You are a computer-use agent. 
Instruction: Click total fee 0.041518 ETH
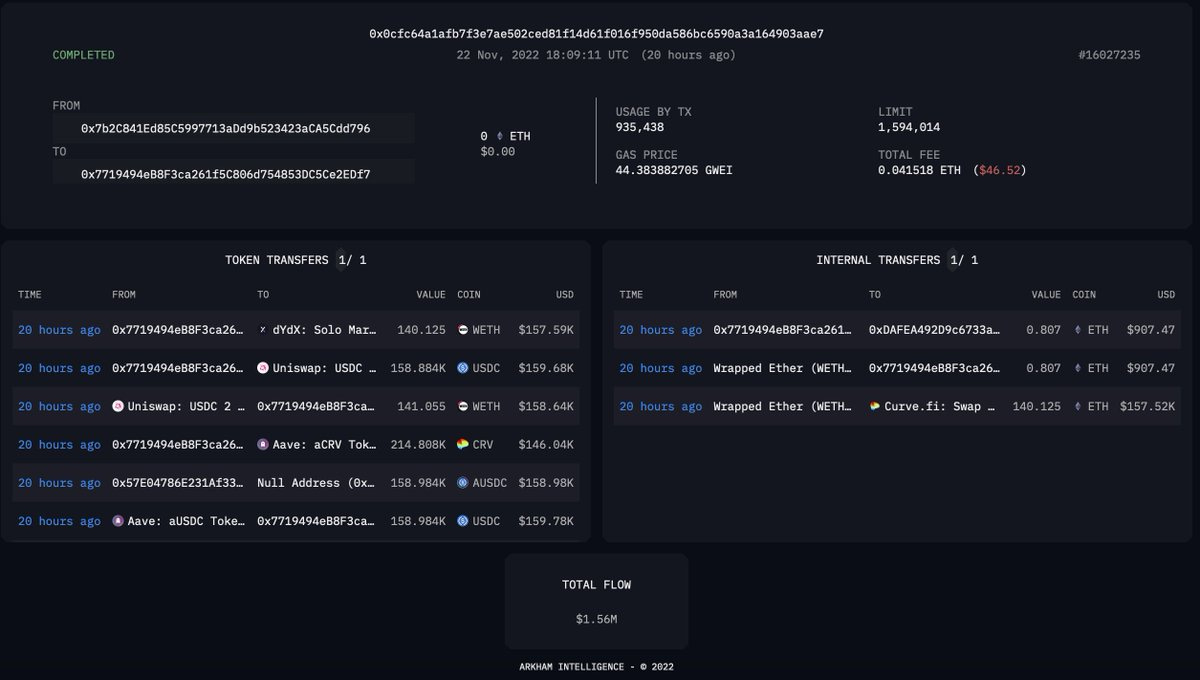click(920, 170)
